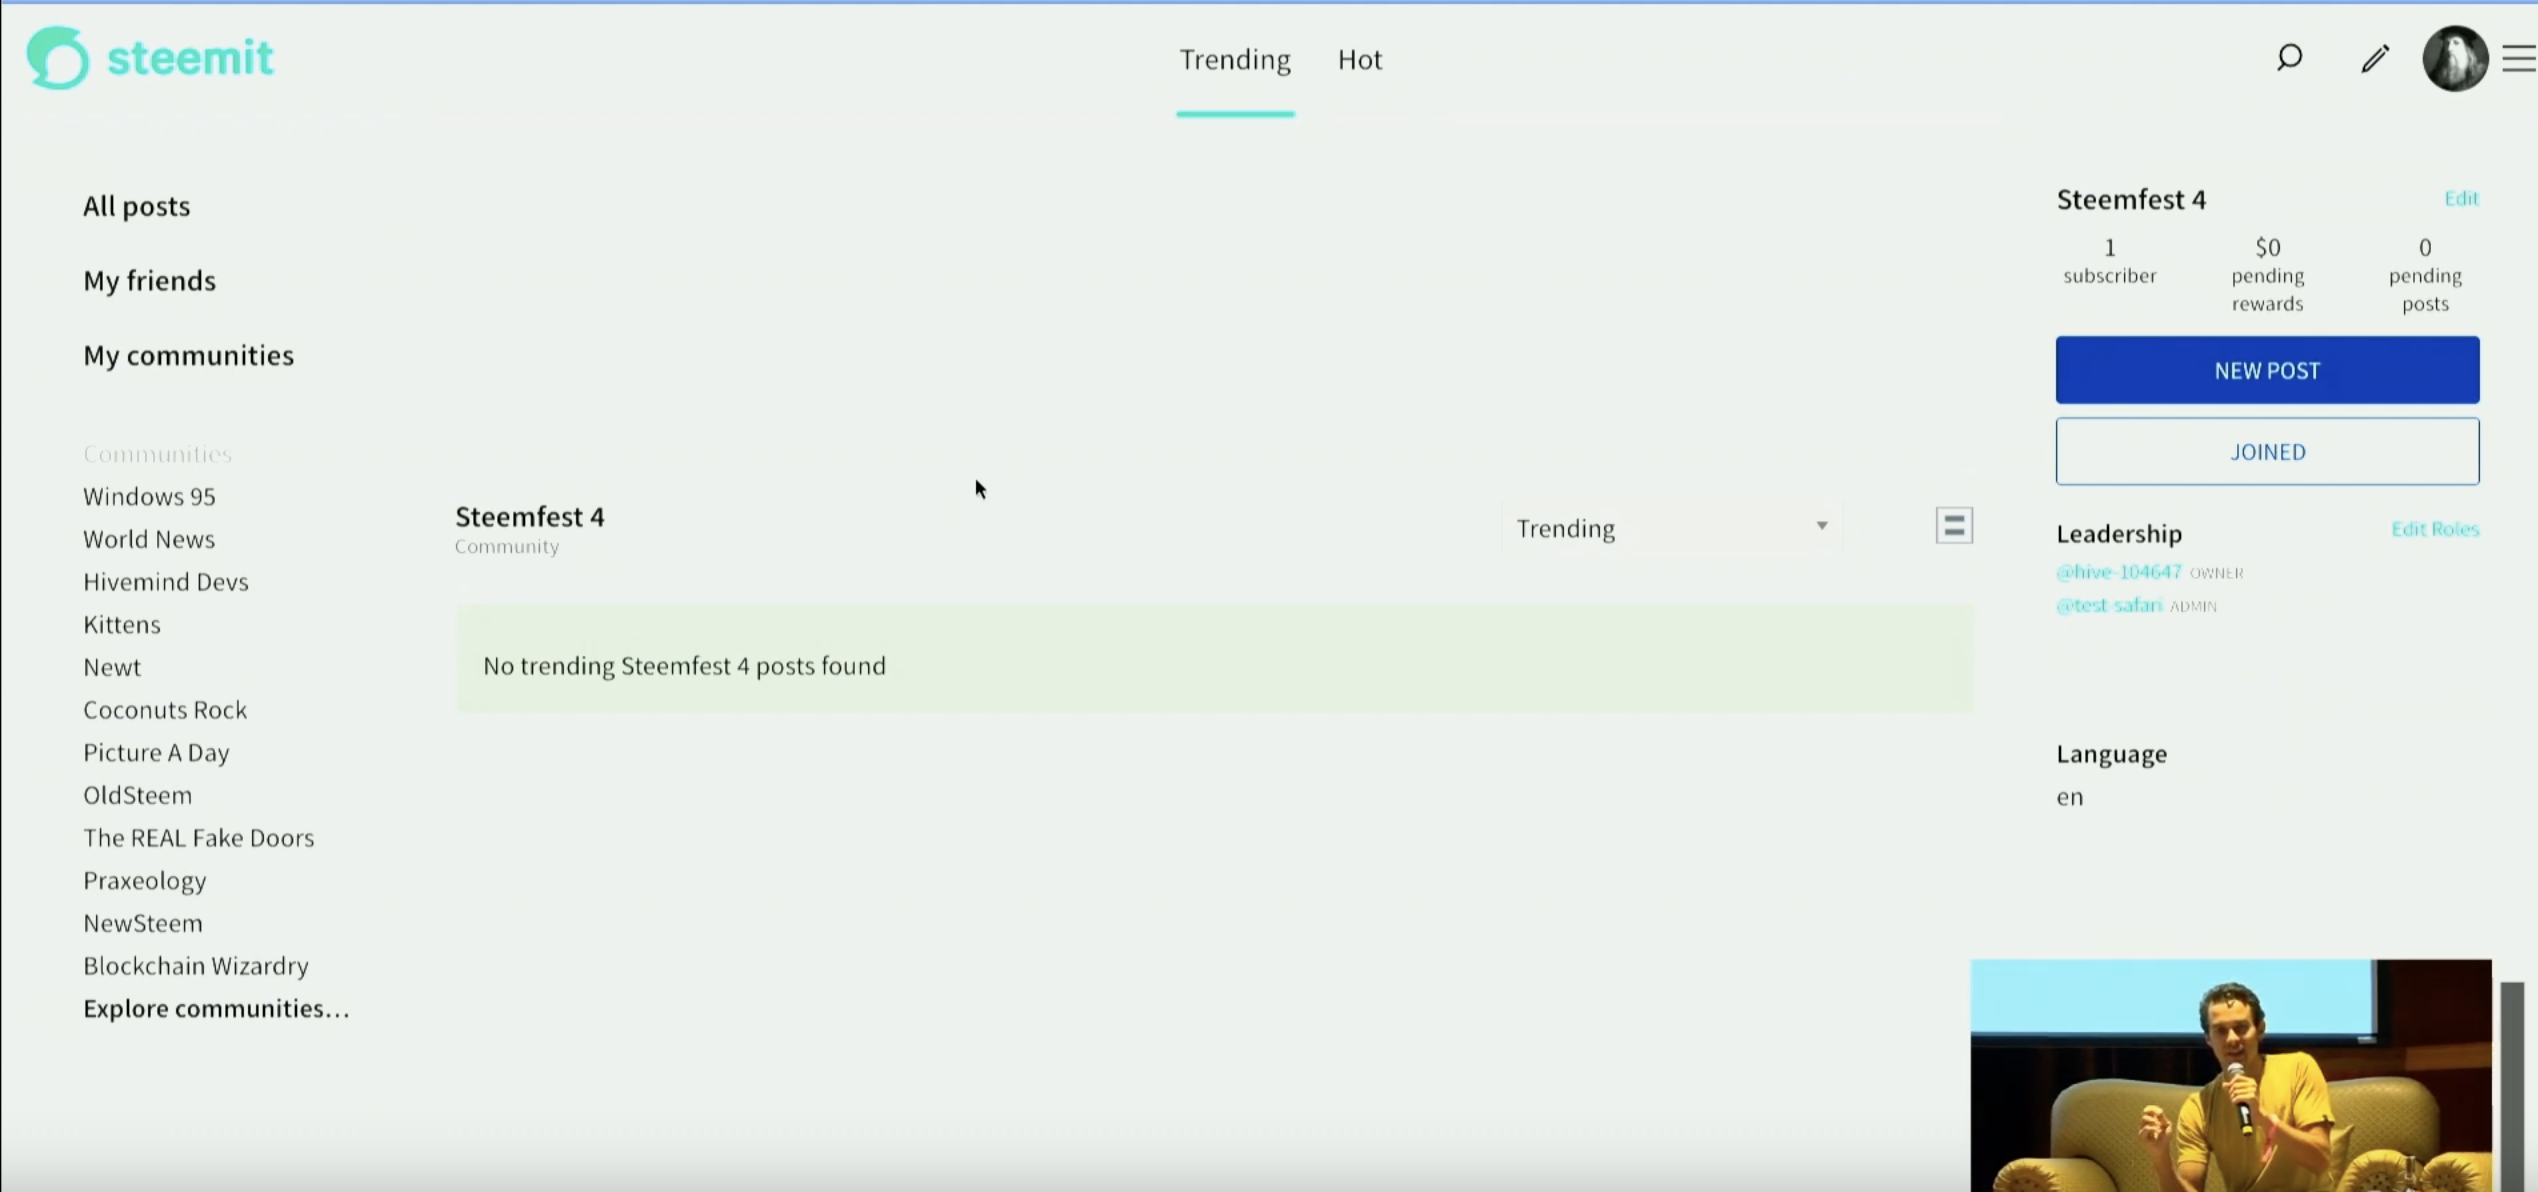Open the World News community
The height and width of the screenshot is (1192, 2538).
click(x=149, y=539)
